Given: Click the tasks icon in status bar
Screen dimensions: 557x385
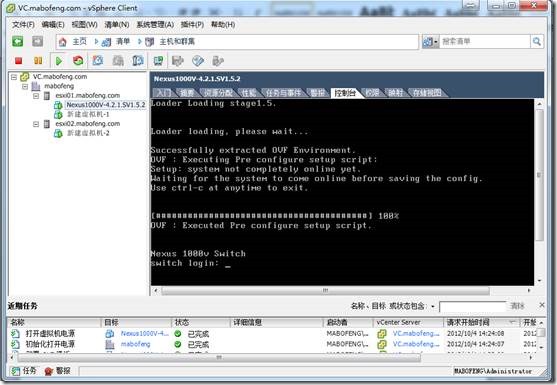Looking at the screenshot, I should (x=15, y=371).
